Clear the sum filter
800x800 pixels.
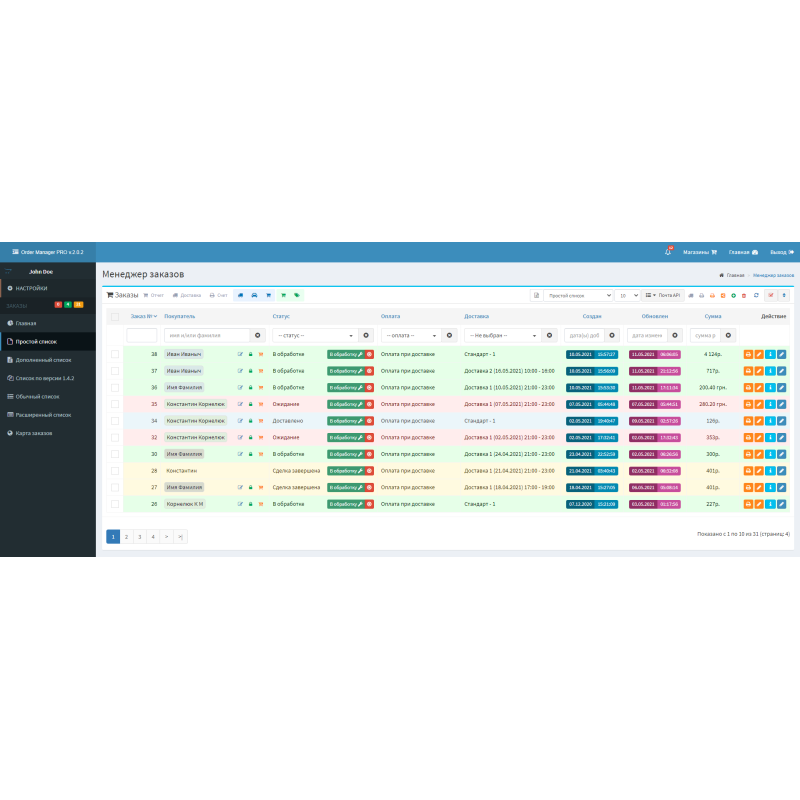point(729,335)
